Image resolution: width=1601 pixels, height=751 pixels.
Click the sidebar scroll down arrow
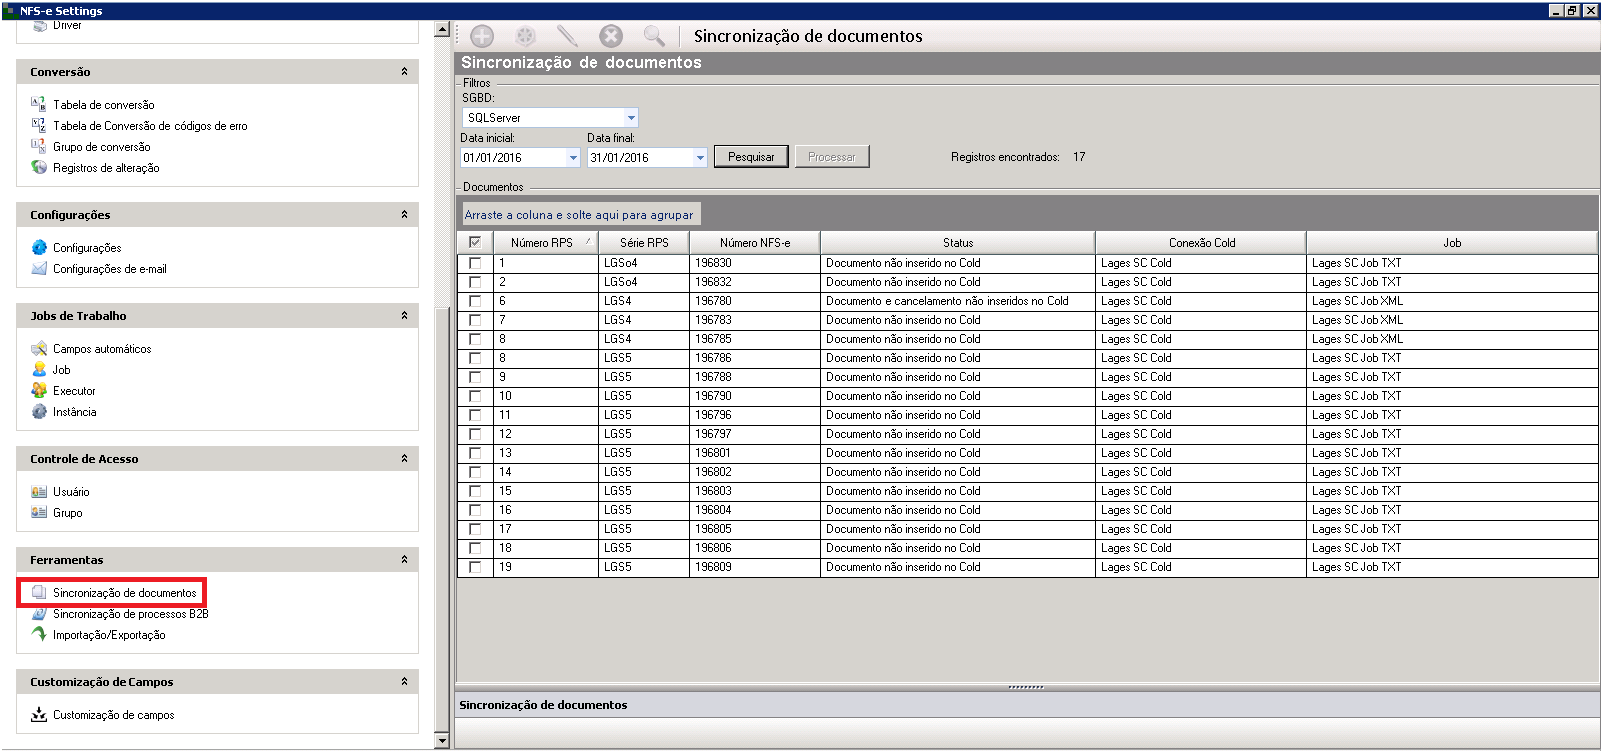[x=442, y=741]
